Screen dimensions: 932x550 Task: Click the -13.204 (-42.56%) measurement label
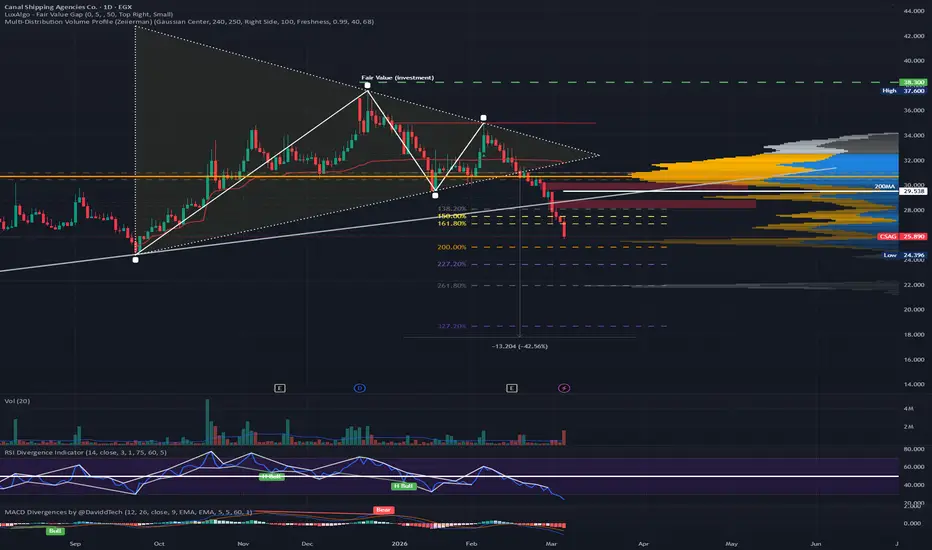tap(520, 346)
